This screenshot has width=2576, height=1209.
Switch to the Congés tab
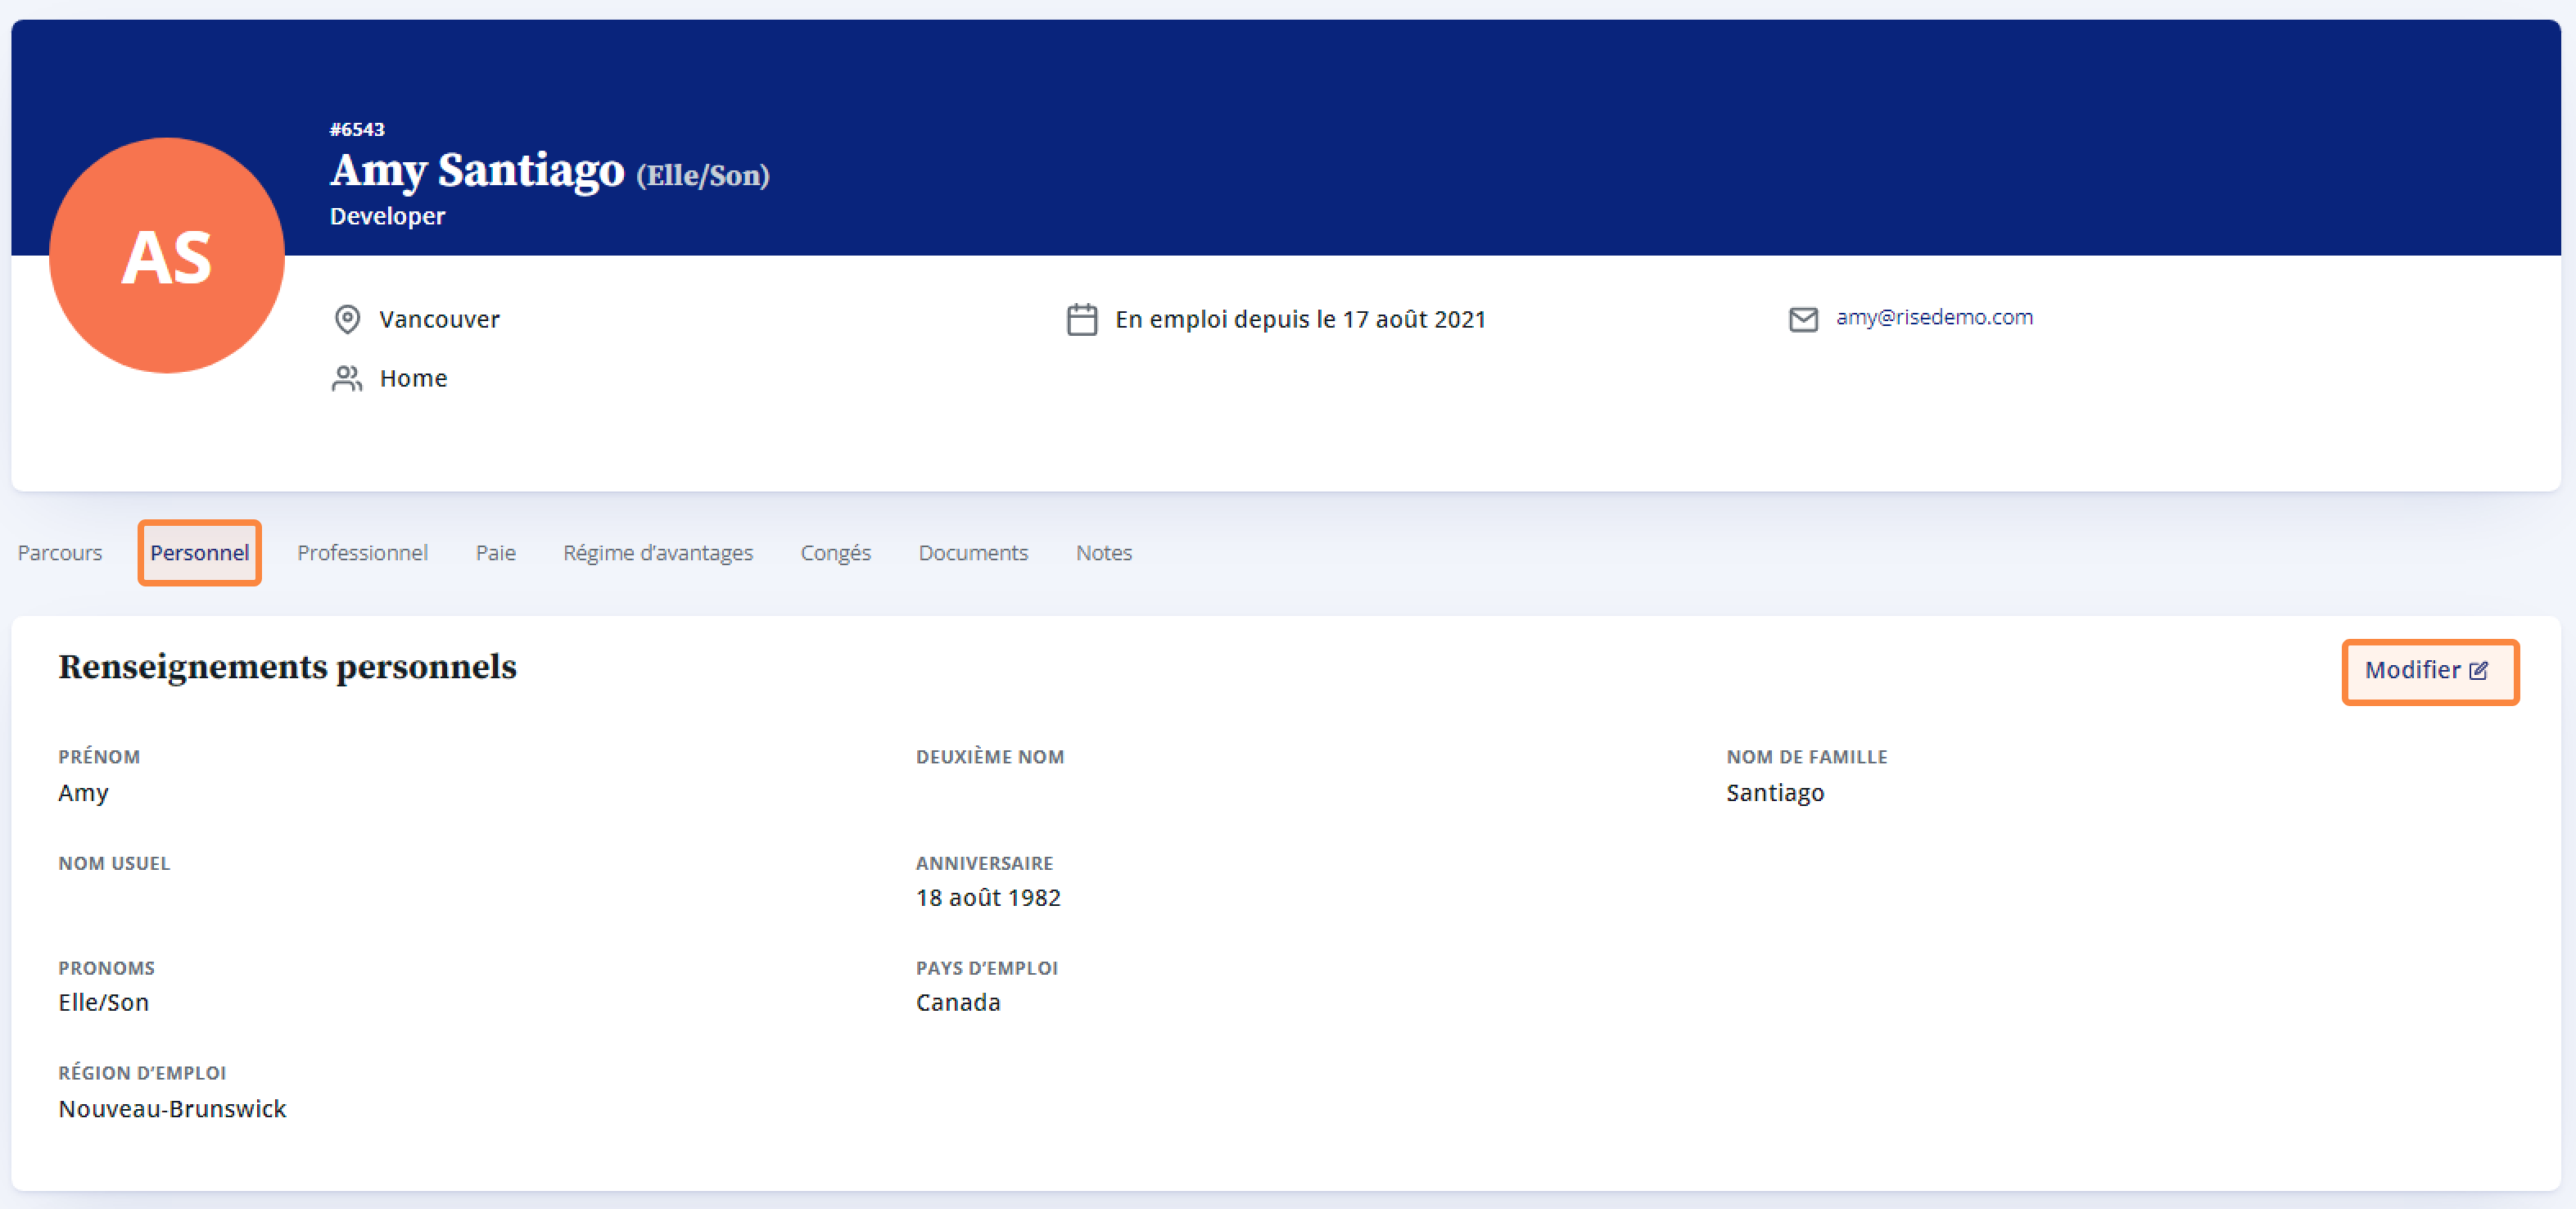point(836,552)
